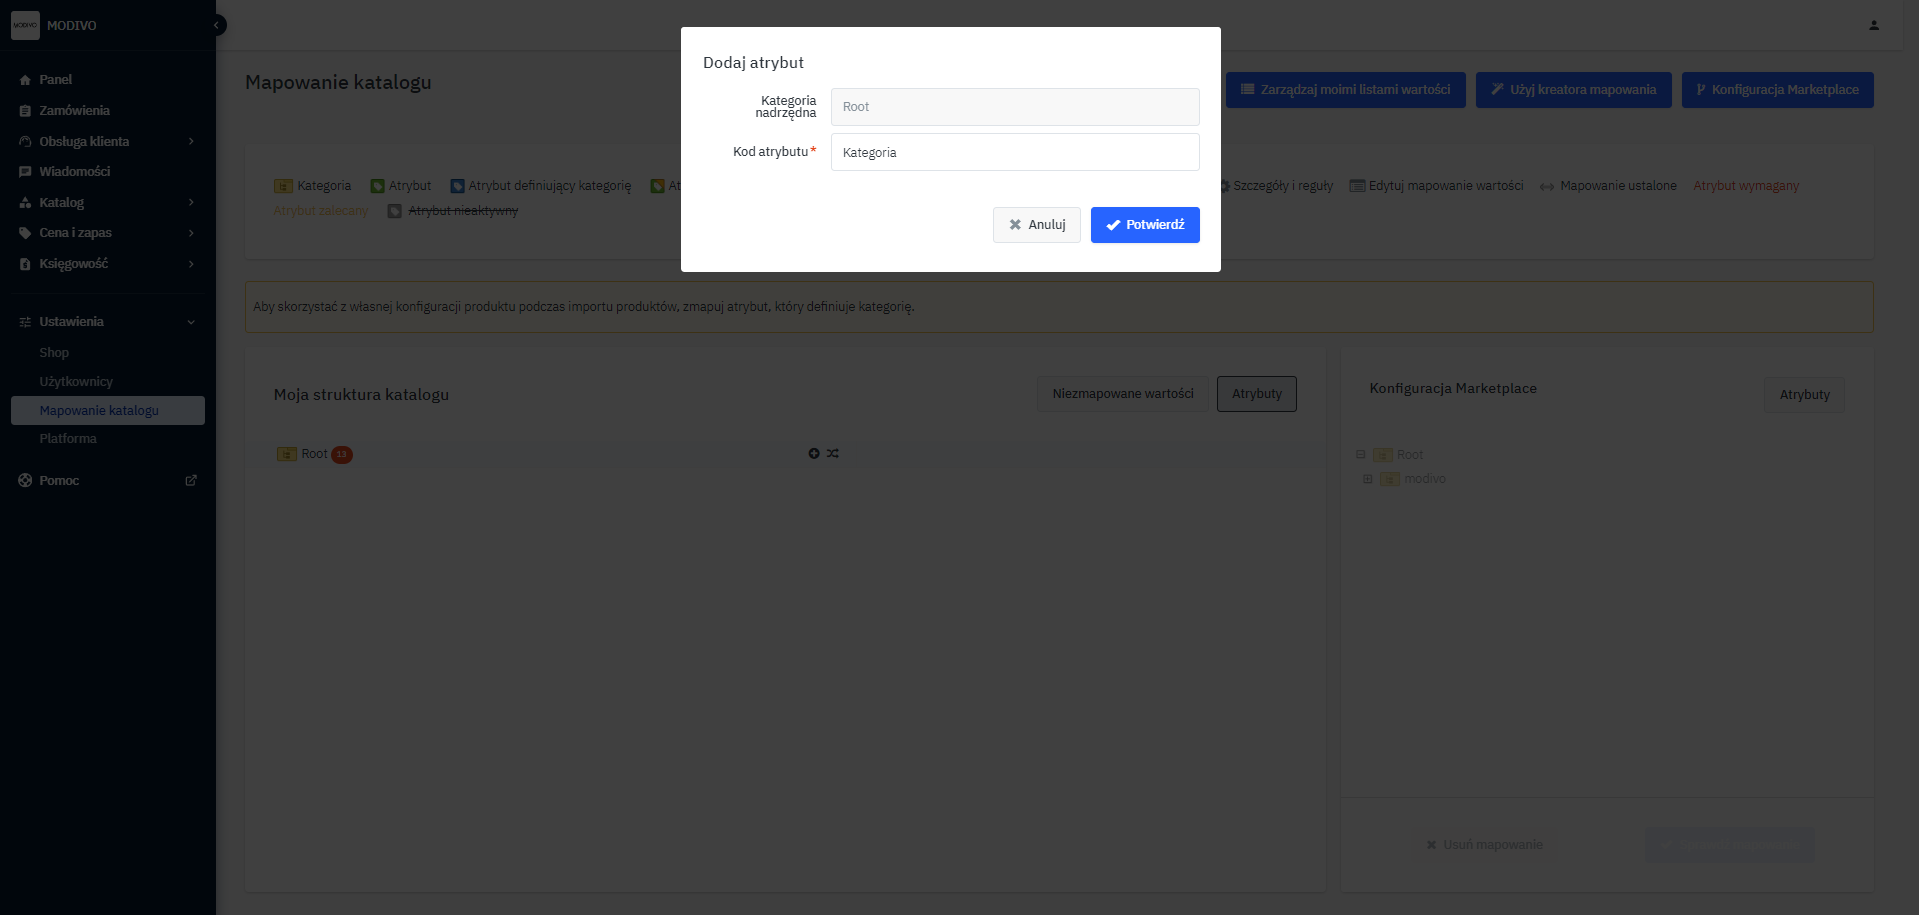The height and width of the screenshot is (915, 1919).
Task: Click the MODIVO logo
Action: [x=25, y=25]
